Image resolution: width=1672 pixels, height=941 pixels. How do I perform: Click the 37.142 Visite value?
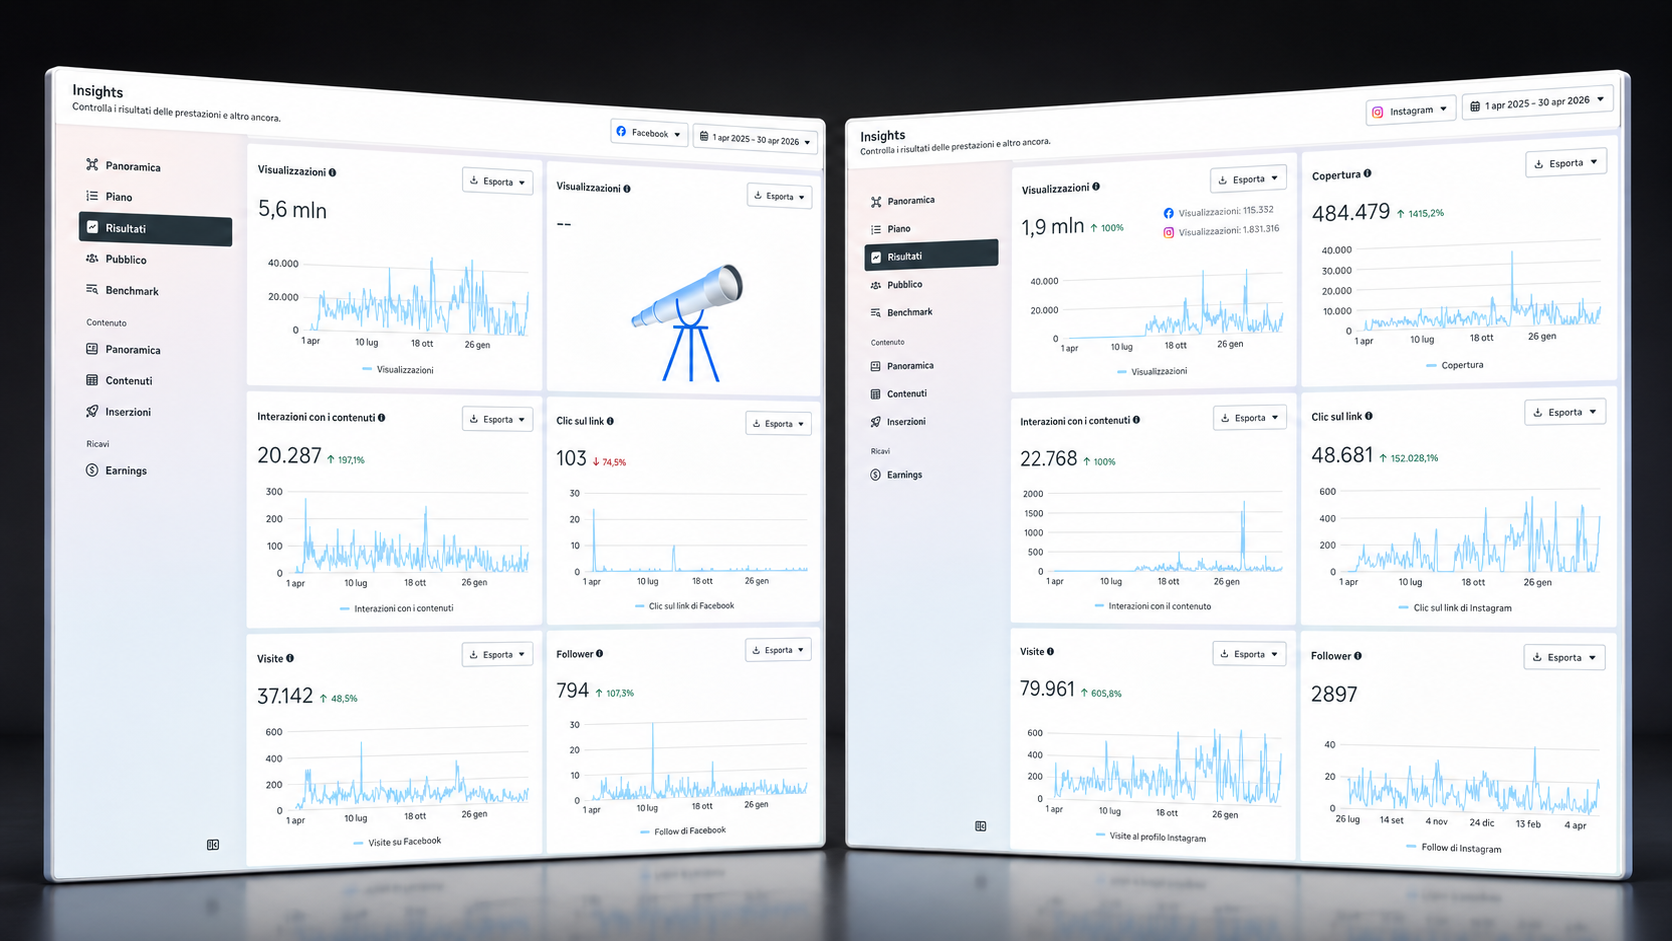285,696
